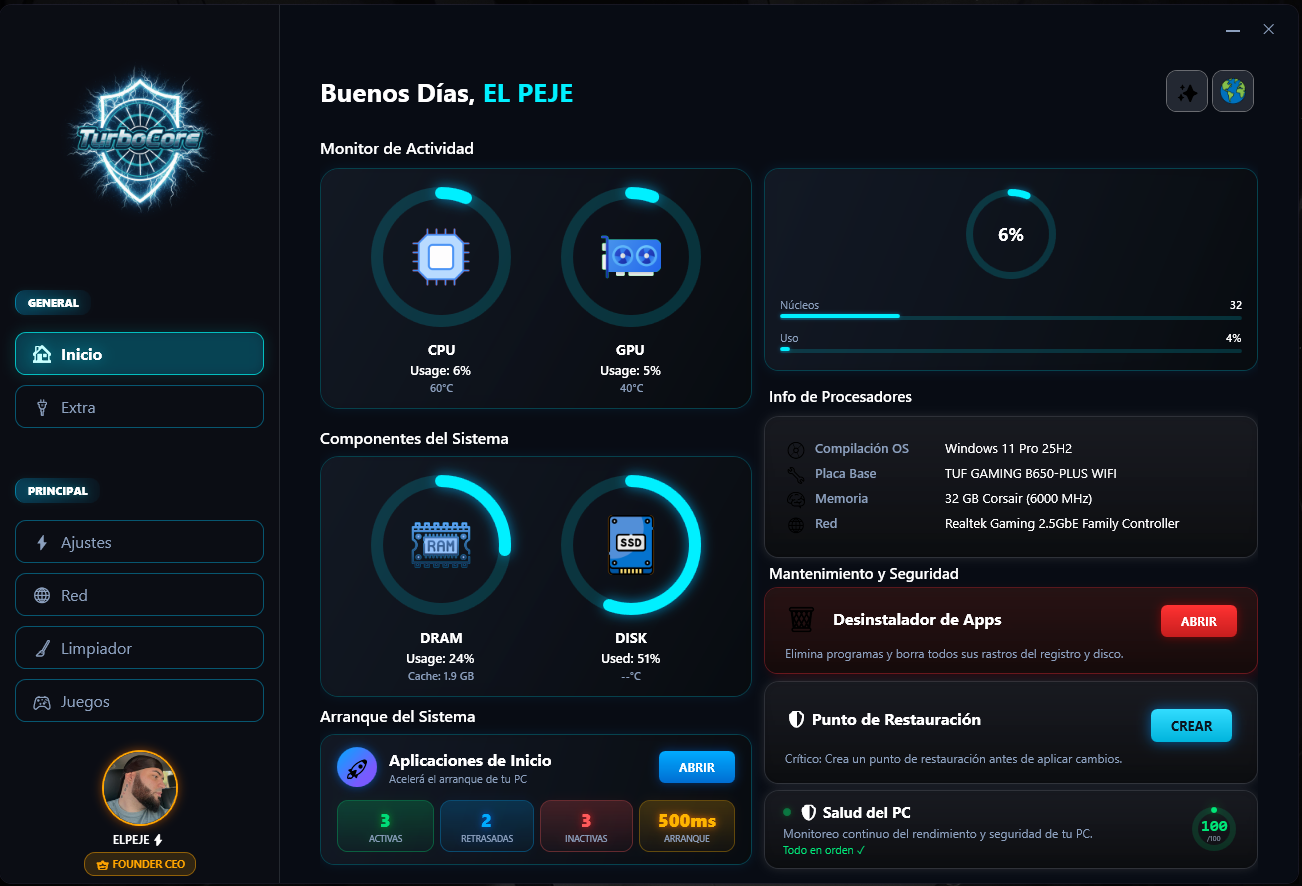Select the 3 INACTIVAS startup tile
The width and height of the screenshot is (1302, 886).
pos(586,826)
